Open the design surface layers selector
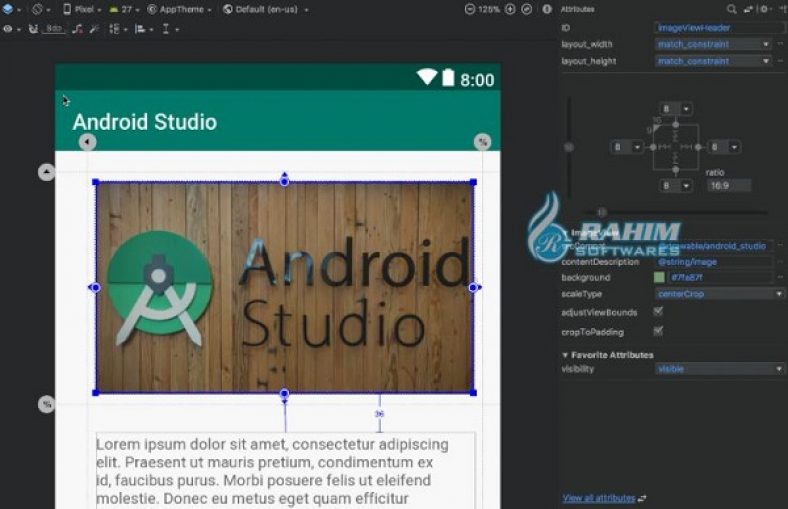The image size is (788, 509). point(10,9)
